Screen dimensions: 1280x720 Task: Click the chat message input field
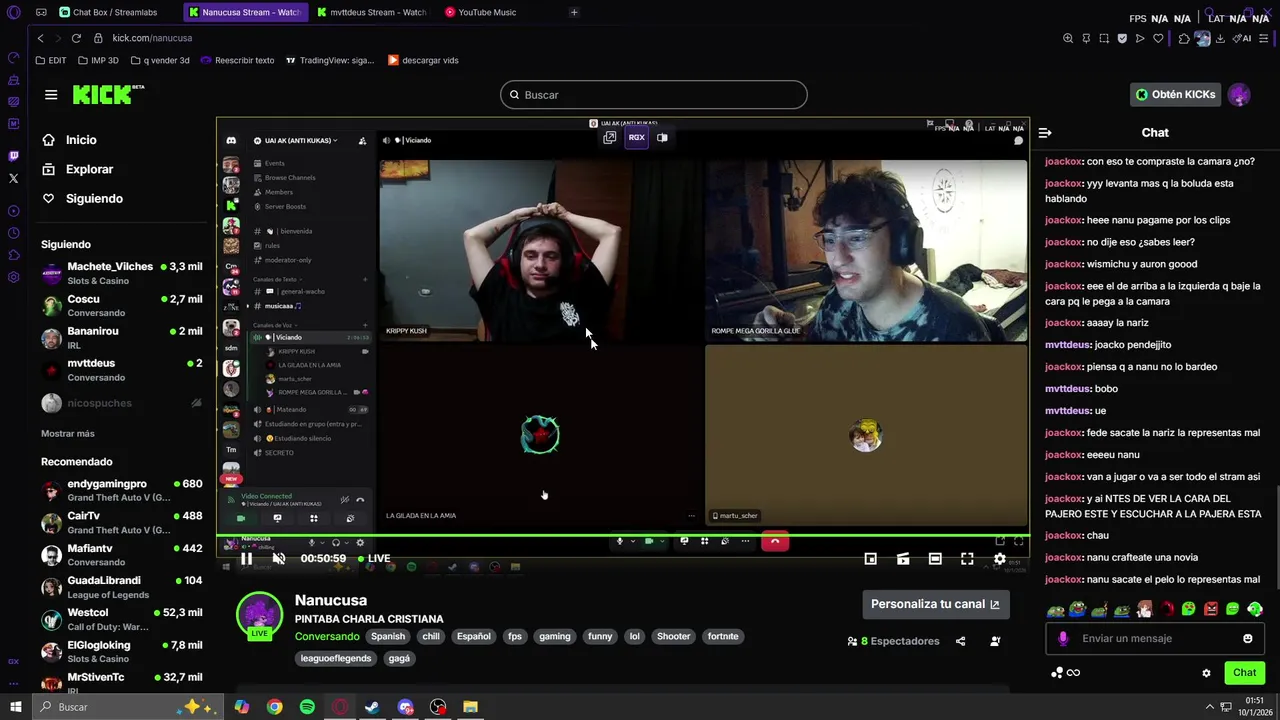click(x=1155, y=639)
